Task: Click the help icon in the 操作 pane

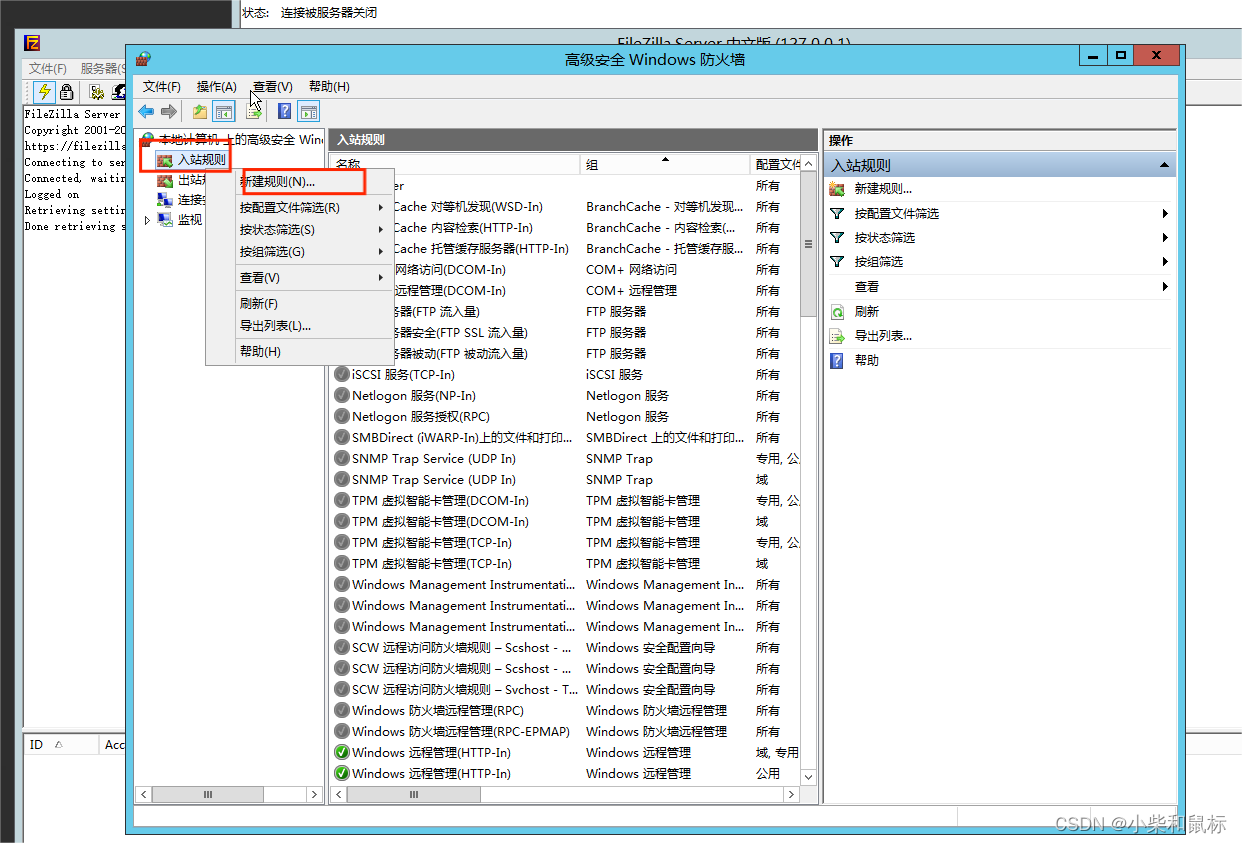Action: click(x=838, y=360)
